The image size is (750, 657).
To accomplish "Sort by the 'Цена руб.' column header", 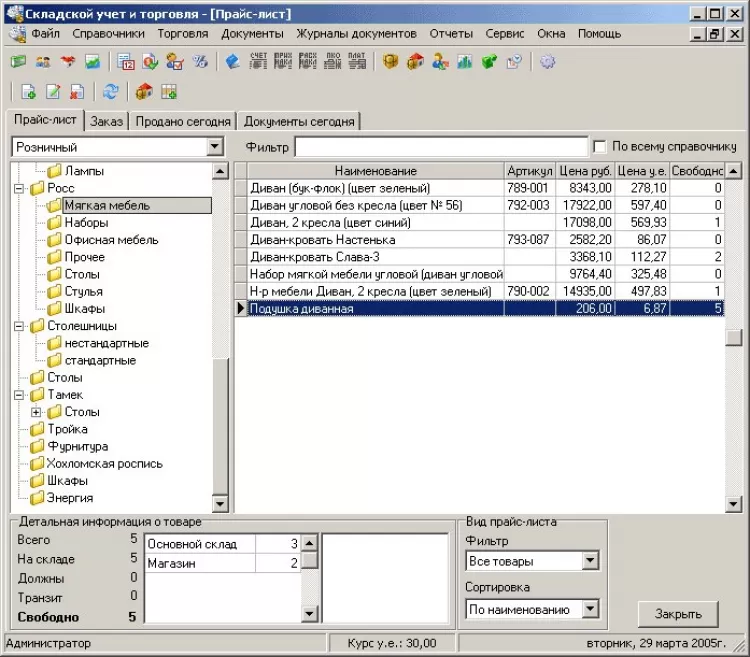I will point(585,171).
